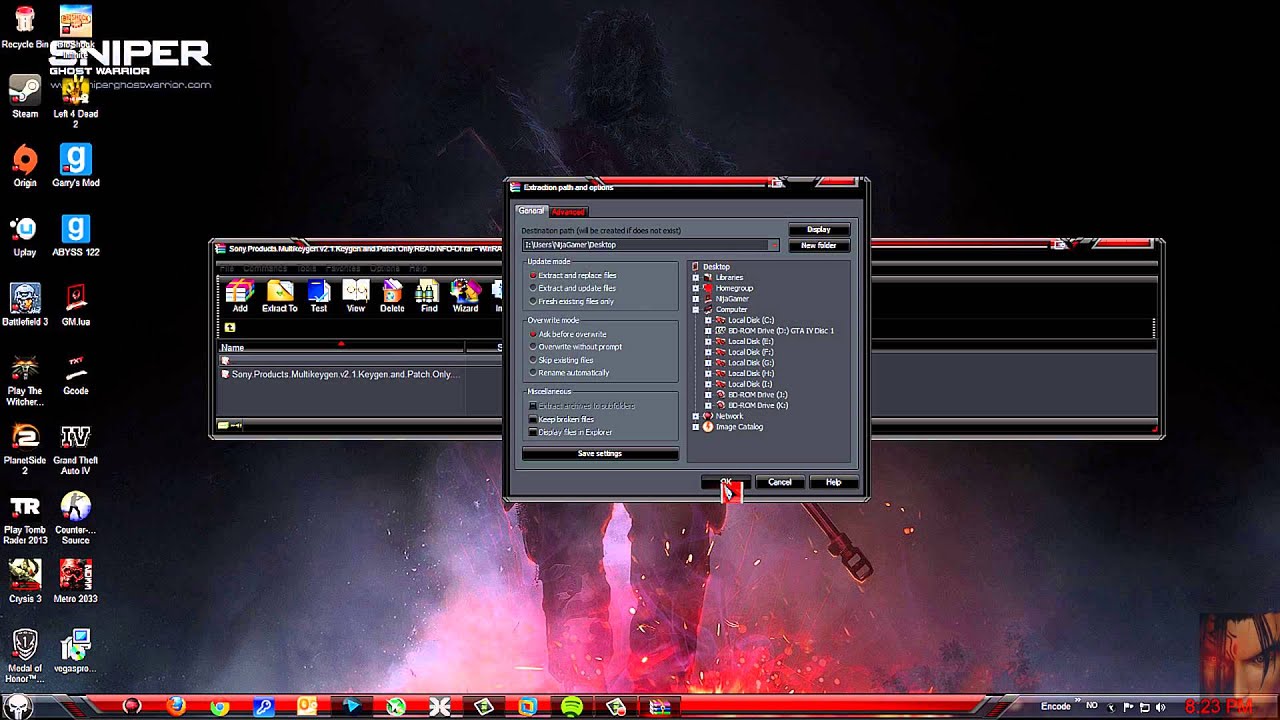Open the Commands menu in WinRAR
This screenshot has height=720, width=1280.
point(264,268)
